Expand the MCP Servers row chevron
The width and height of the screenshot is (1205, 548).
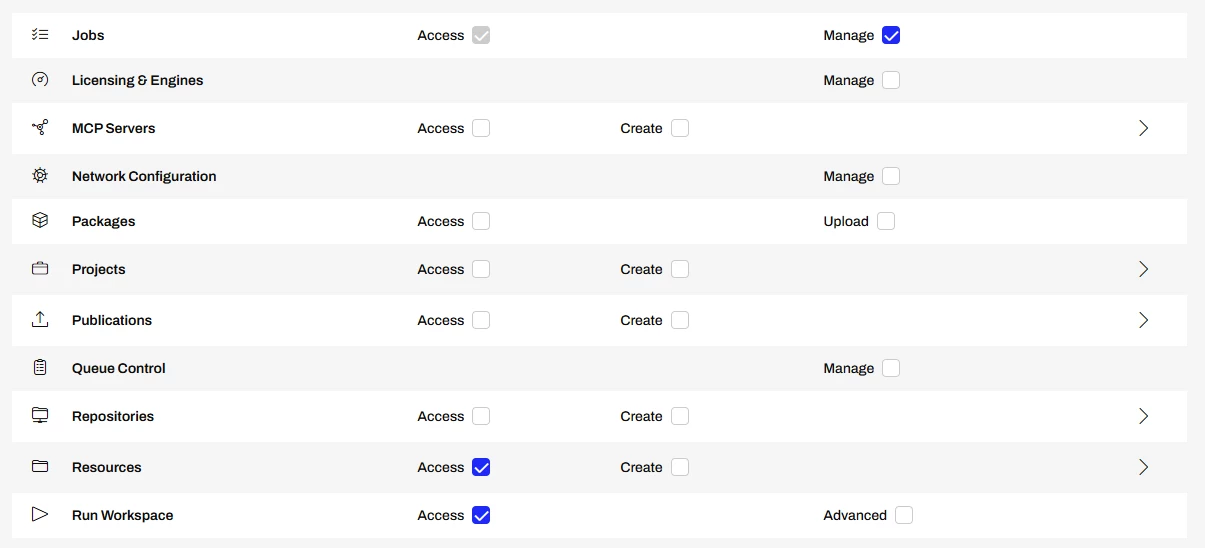click(x=1143, y=128)
